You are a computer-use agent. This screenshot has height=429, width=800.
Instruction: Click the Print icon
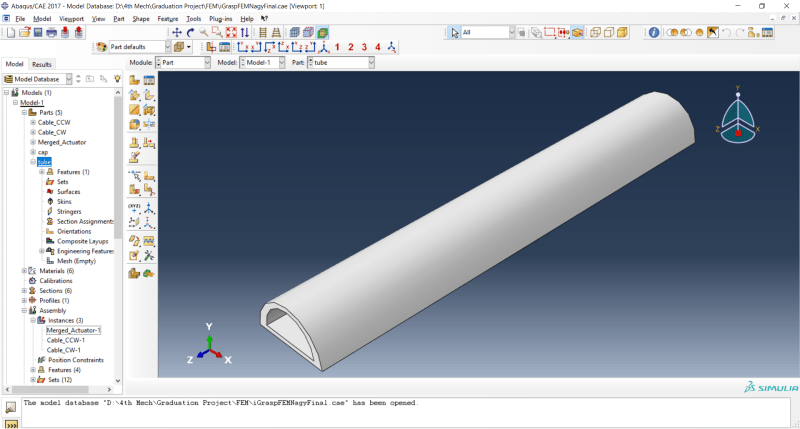click(x=52, y=33)
